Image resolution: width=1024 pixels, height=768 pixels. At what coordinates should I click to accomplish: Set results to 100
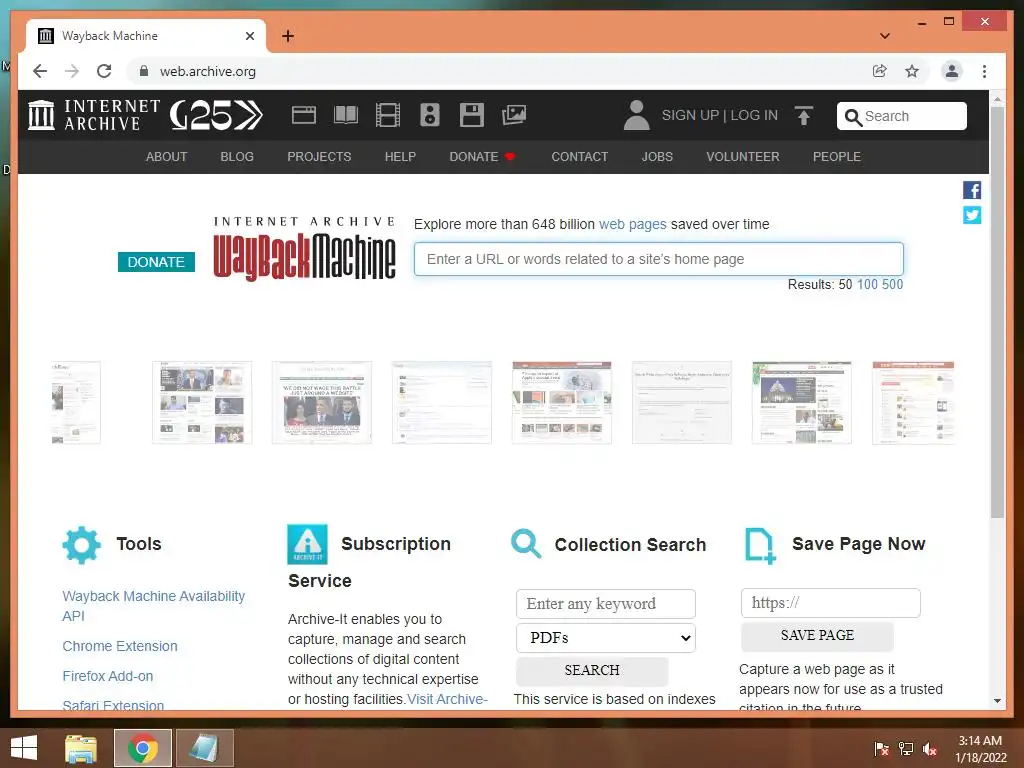point(867,284)
